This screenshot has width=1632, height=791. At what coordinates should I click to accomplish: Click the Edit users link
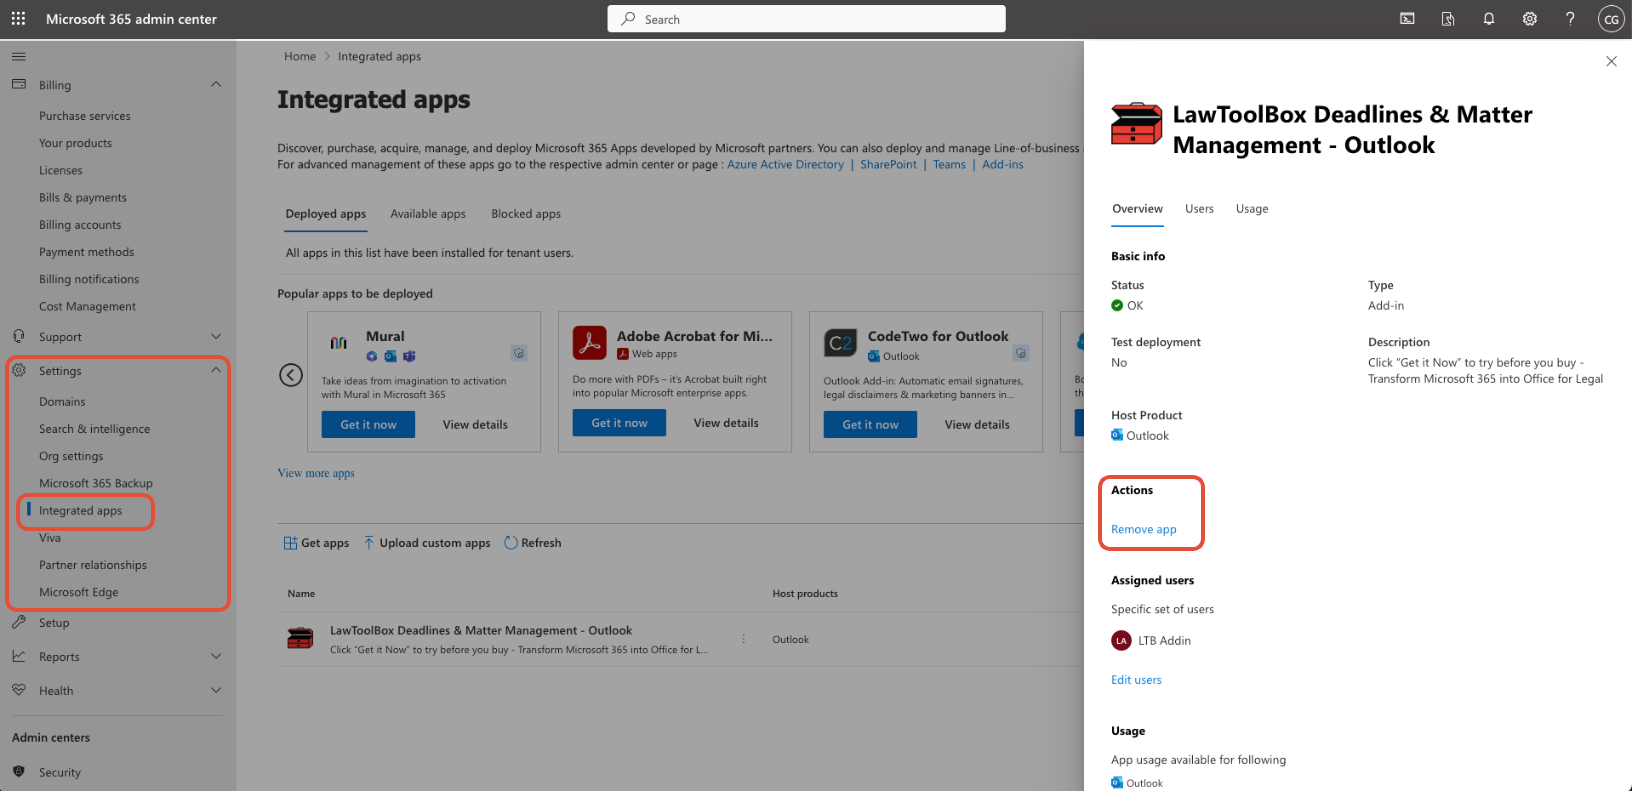pyautogui.click(x=1136, y=680)
